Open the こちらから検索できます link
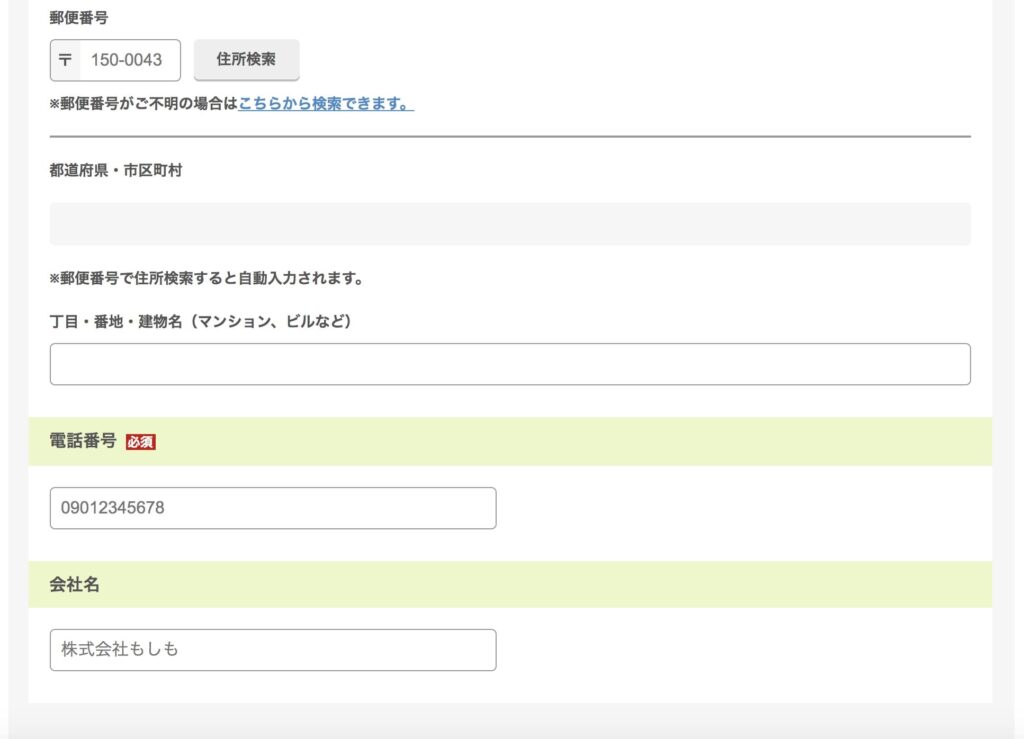The height and width of the screenshot is (739, 1024). point(326,103)
